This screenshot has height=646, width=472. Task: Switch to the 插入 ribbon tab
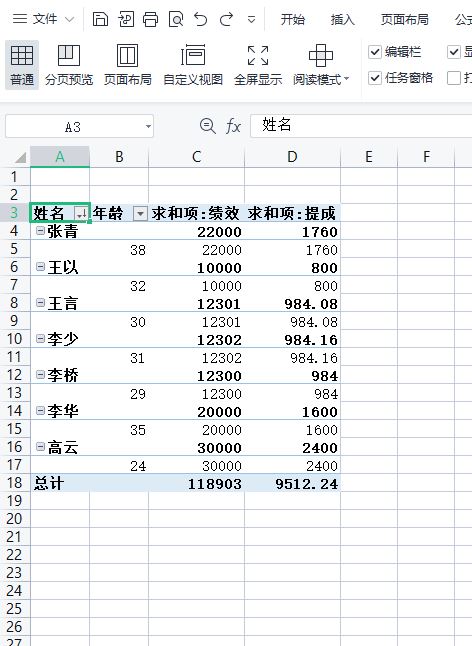(343, 19)
